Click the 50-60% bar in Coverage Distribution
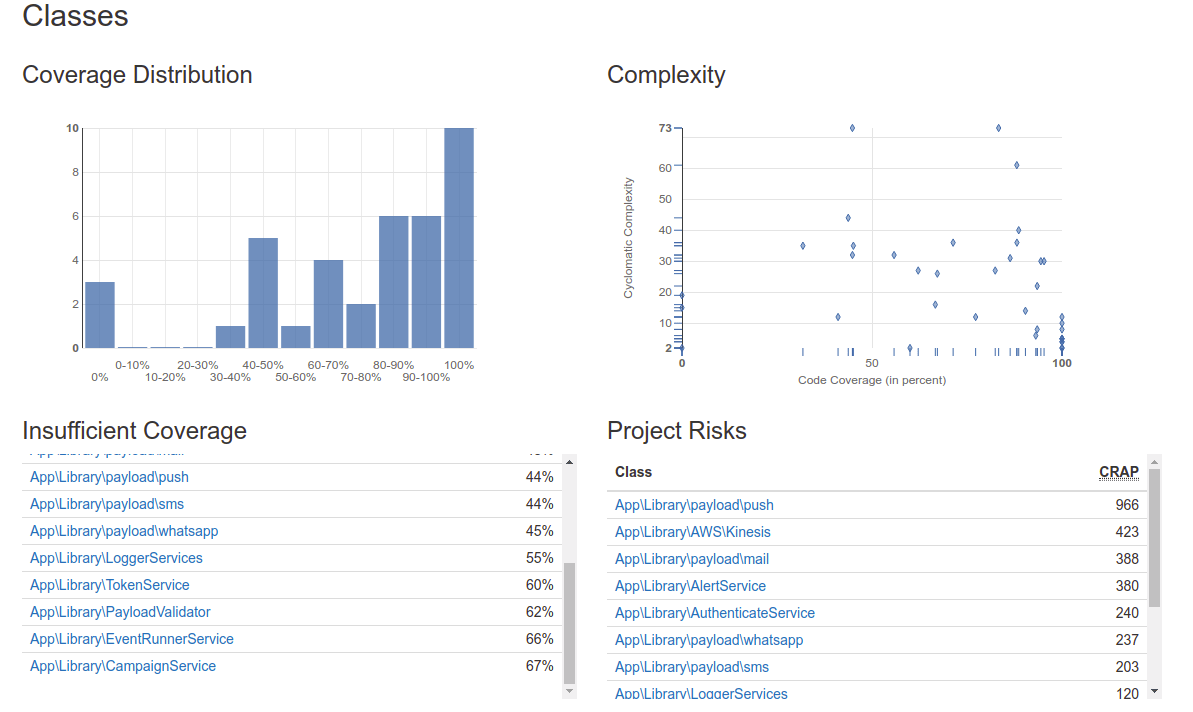1193x712 pixels. coord(296,337)
